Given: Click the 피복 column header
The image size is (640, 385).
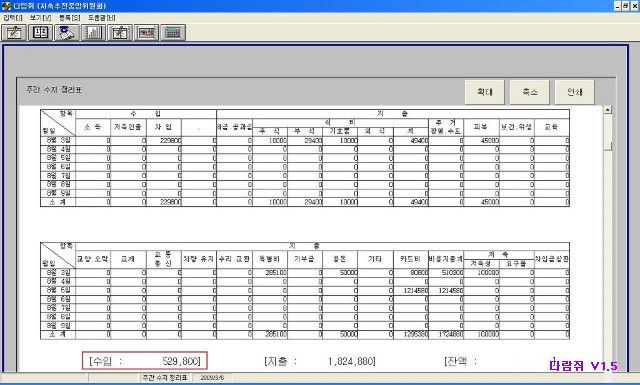Looking at the screenshot, I should coord(482,127).
